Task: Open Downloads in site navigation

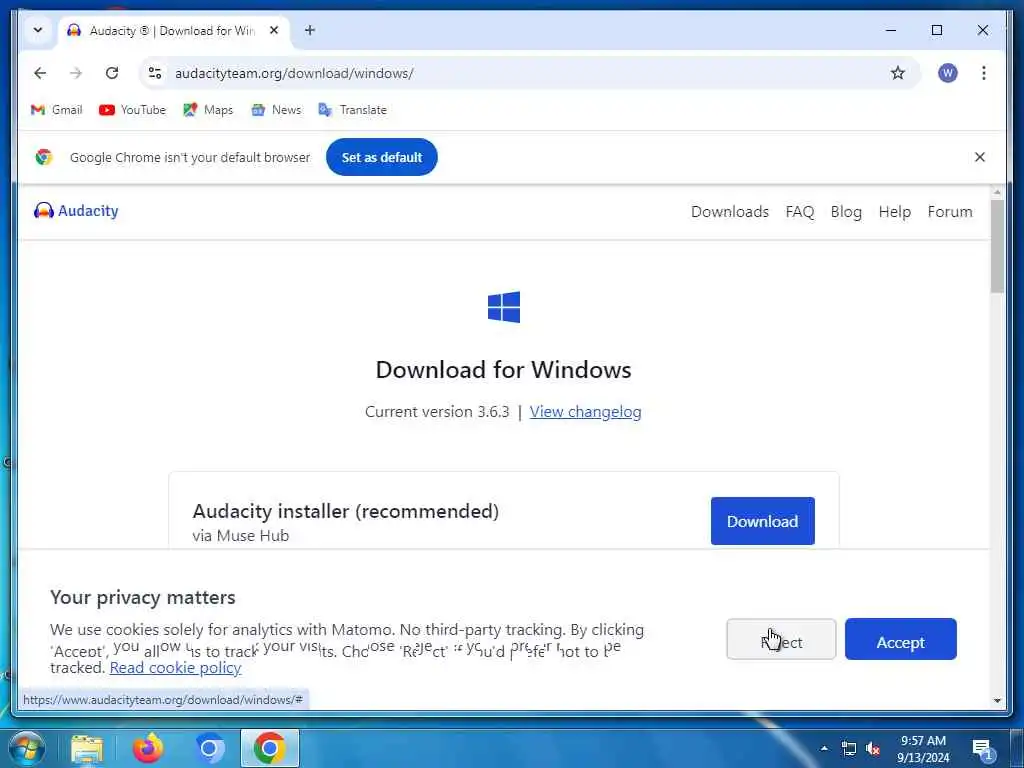Action: point(729,212)
